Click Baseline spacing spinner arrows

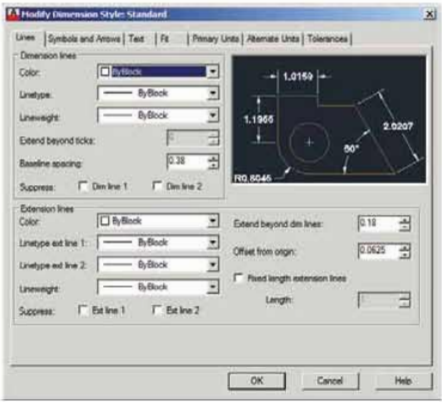[213, 161]
